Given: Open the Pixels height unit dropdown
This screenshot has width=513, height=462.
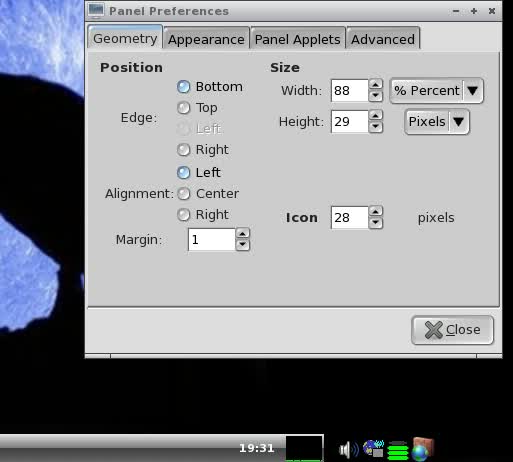Looking at the screenshot, I should pyautogui.click(x=437, y=122).
